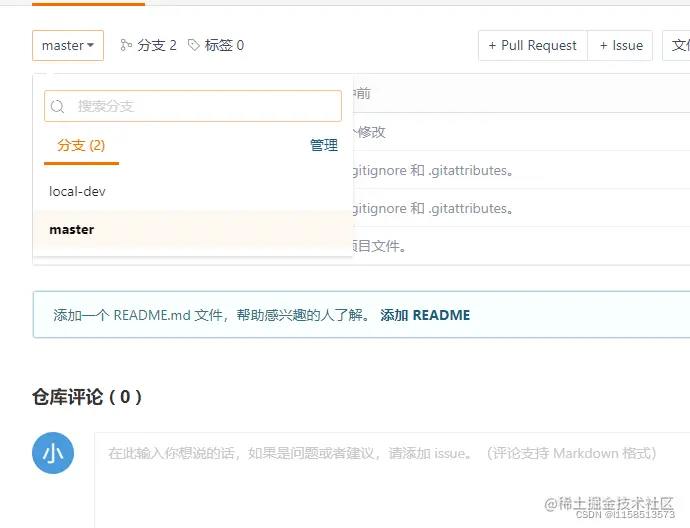Screen dimensions: 690x528
Task: Click the blue 小 user avatar
Action: coord(53,453)
